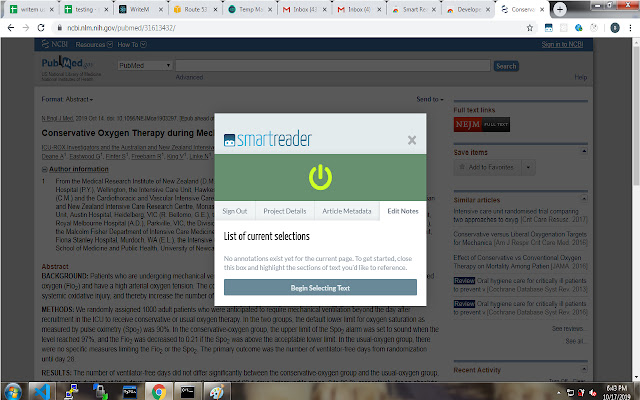Select the Edit Notes tab
The image size is (640, 400).
coord(403,211)
